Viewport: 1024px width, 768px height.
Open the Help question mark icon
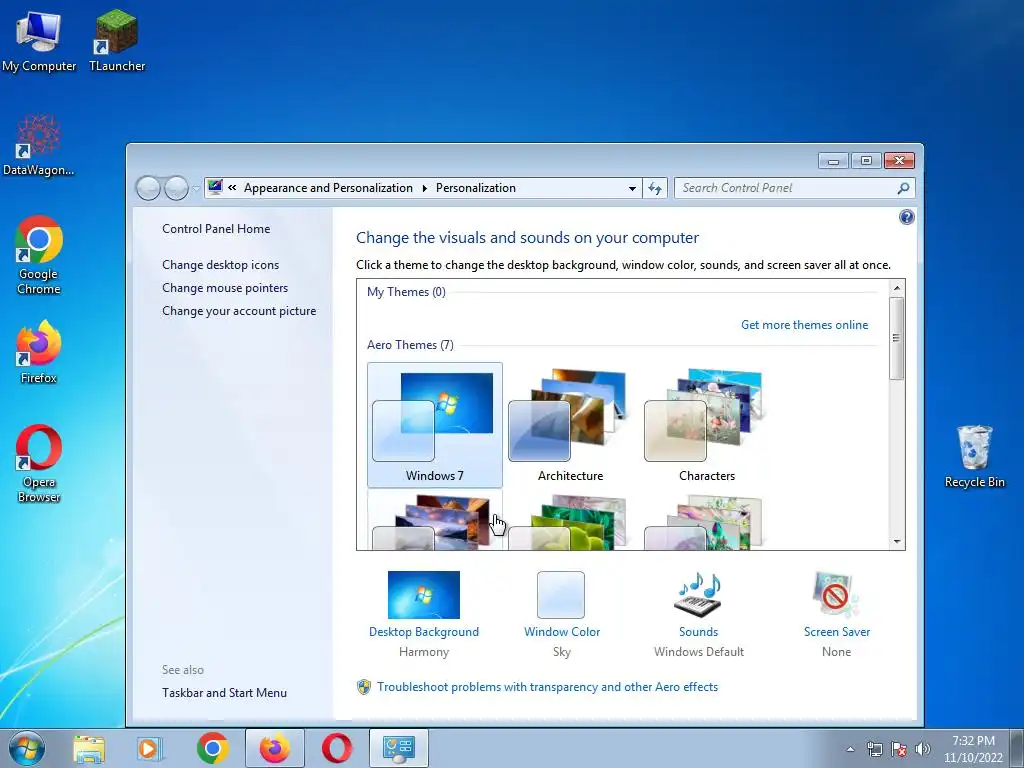pos(906,217)
